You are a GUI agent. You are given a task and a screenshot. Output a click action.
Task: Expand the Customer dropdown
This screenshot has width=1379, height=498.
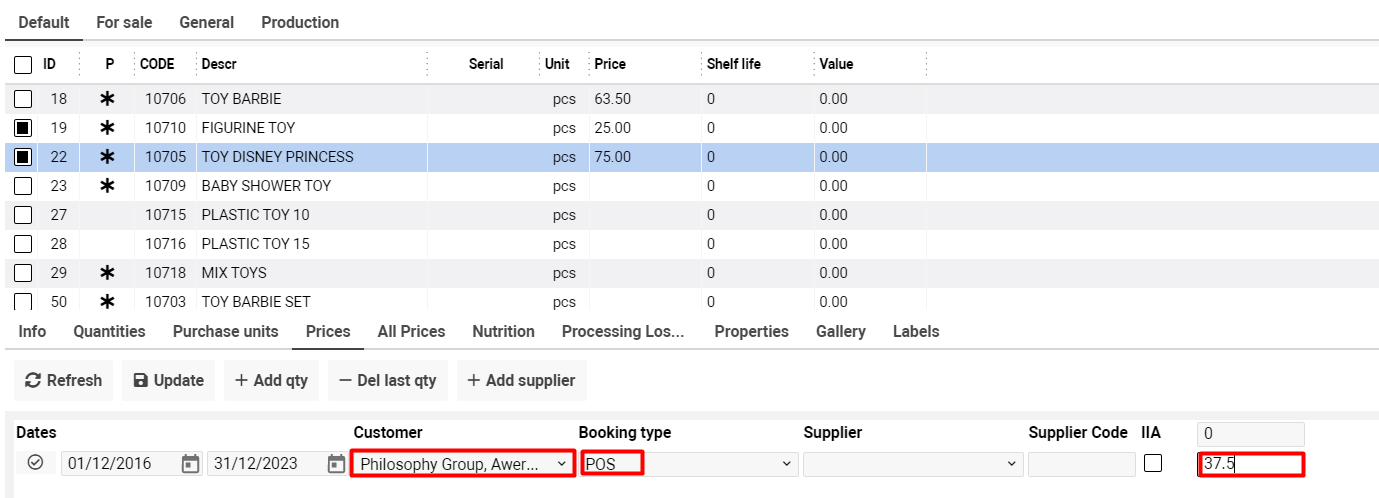point(462,464)
